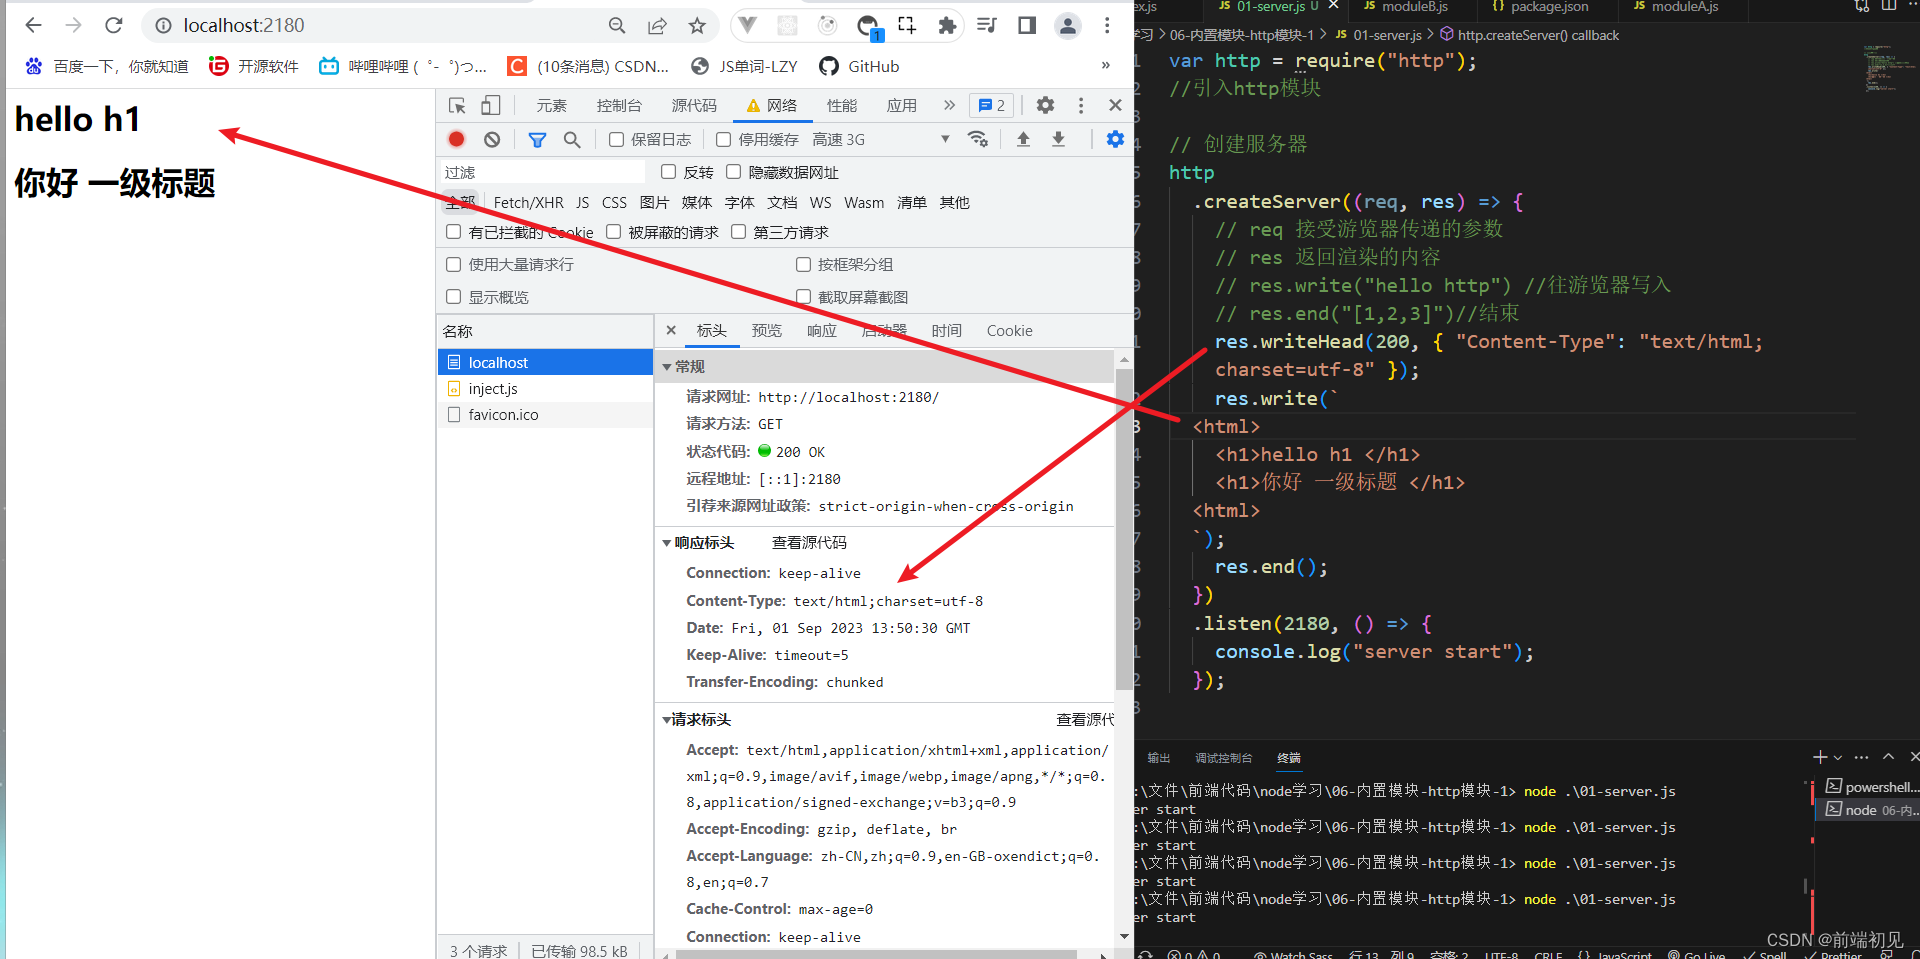
Task: Click the export HAR download icon
Action: [x=1058, y=139]
